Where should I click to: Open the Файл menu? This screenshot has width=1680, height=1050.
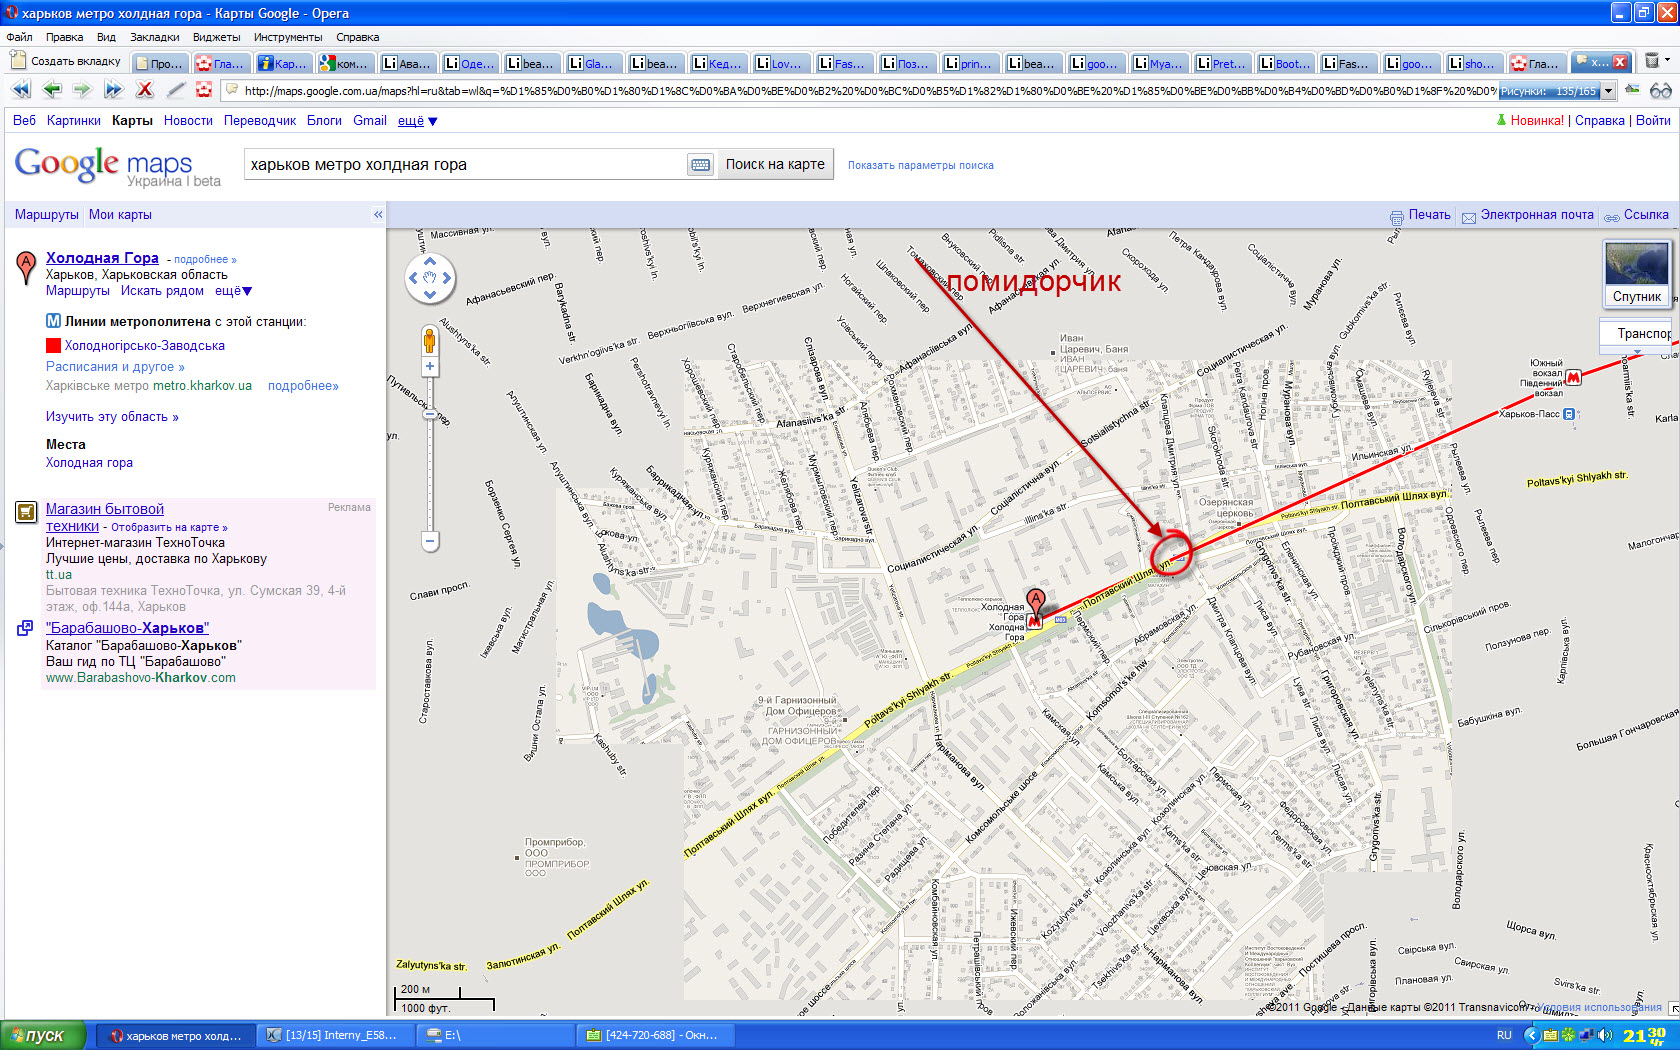click(19, 37)
